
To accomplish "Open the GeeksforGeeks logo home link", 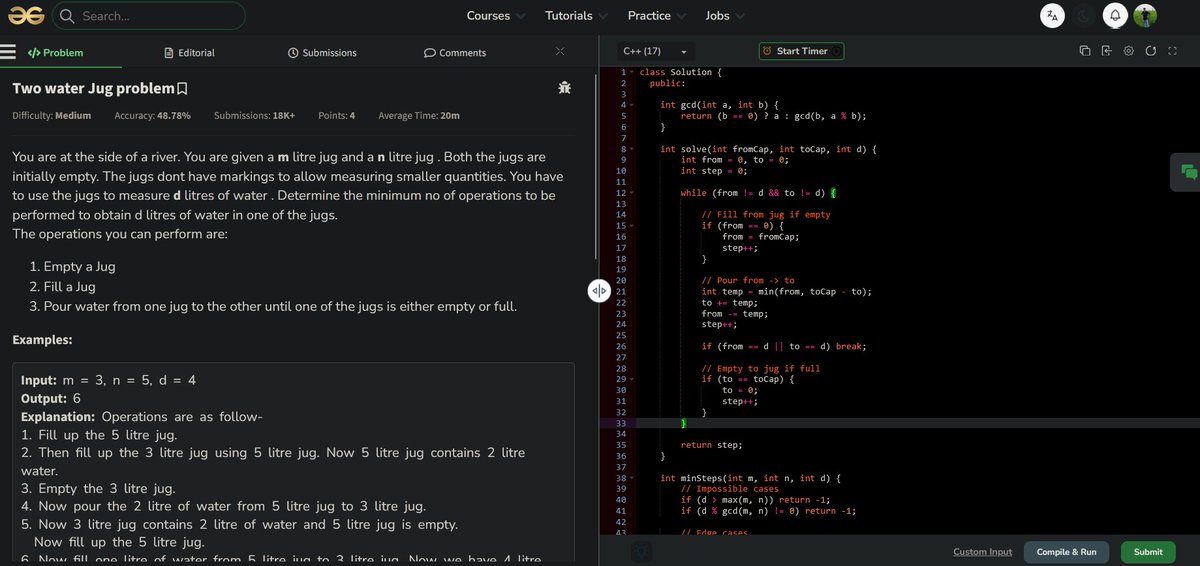I will click(x=25, y=15).
